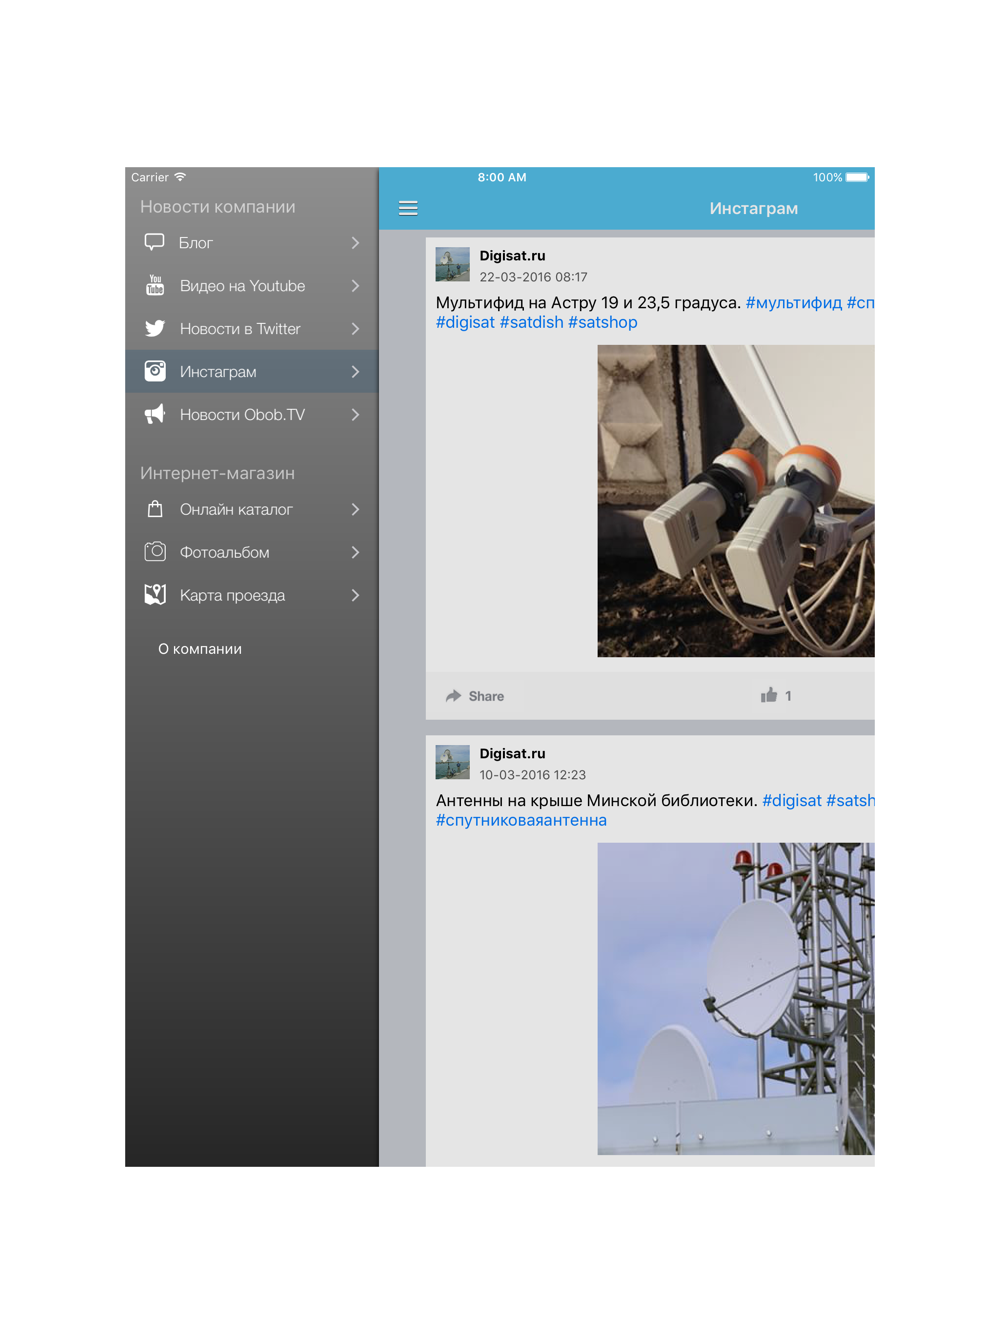Click the map icon for directions
The width and height of the screenshot is (1000, 1334).
pos(155,595)
